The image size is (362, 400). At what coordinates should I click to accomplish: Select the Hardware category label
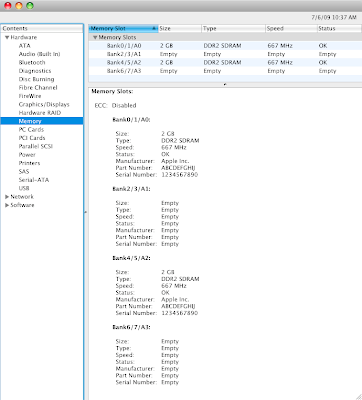coord(24,37)
